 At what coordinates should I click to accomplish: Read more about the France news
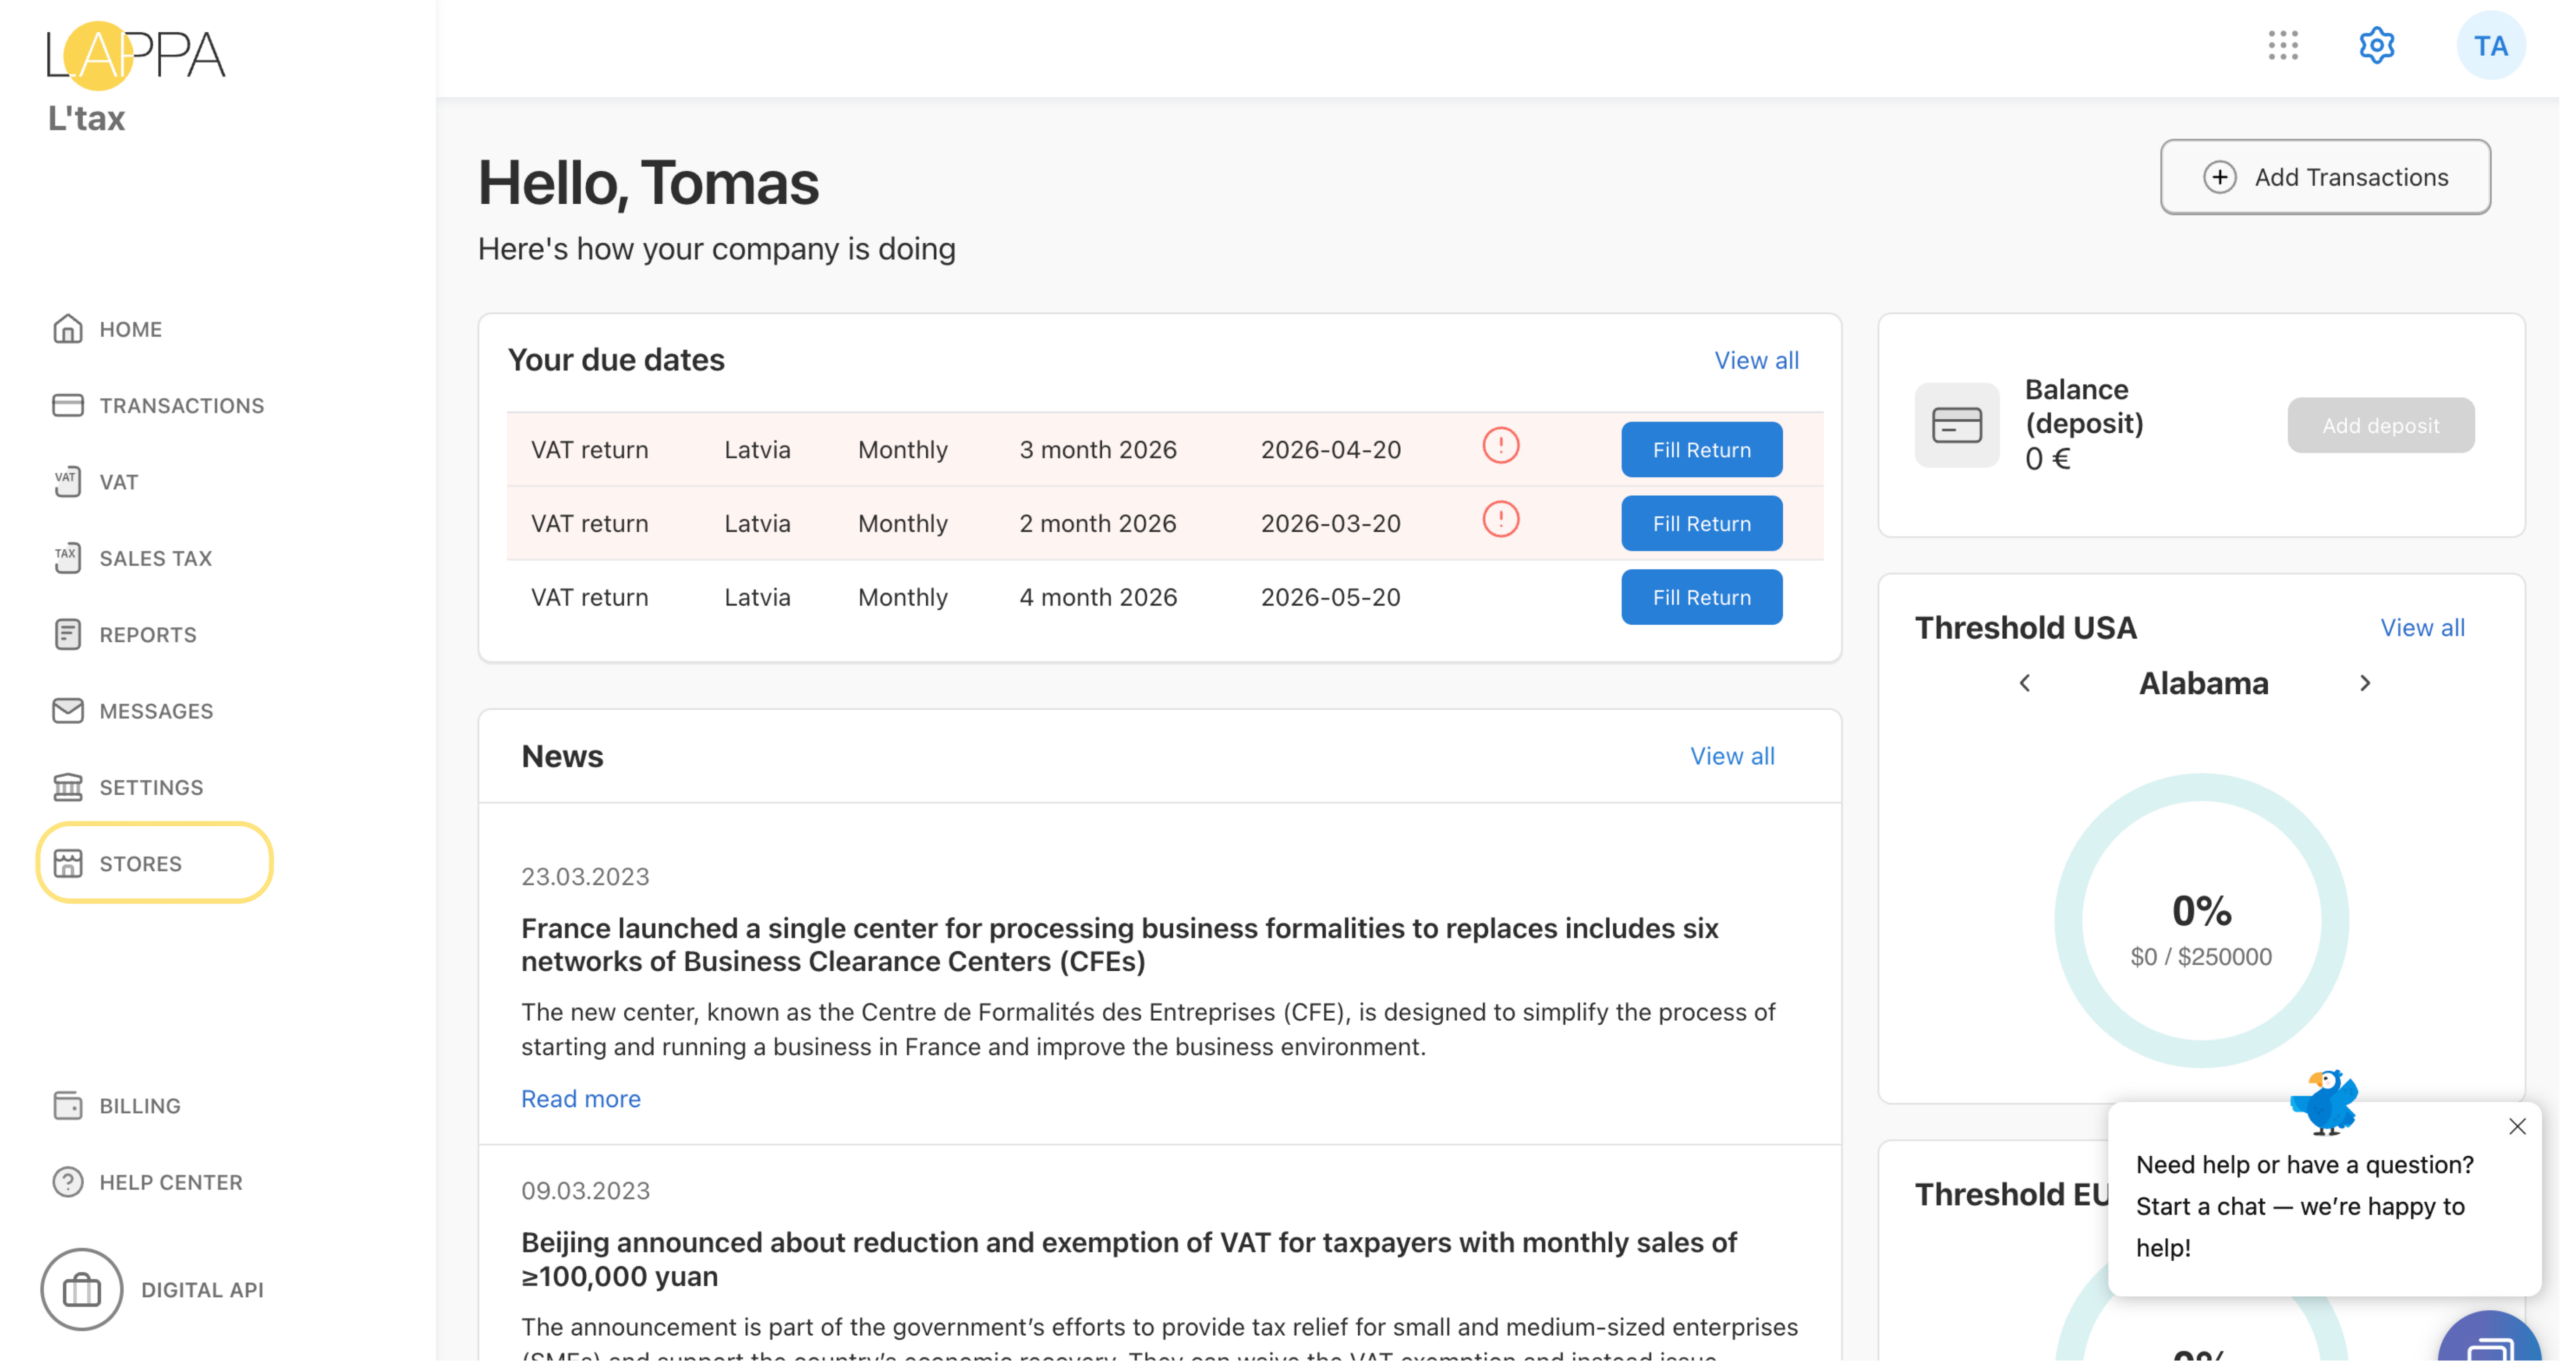click(x=581, y=1099)
